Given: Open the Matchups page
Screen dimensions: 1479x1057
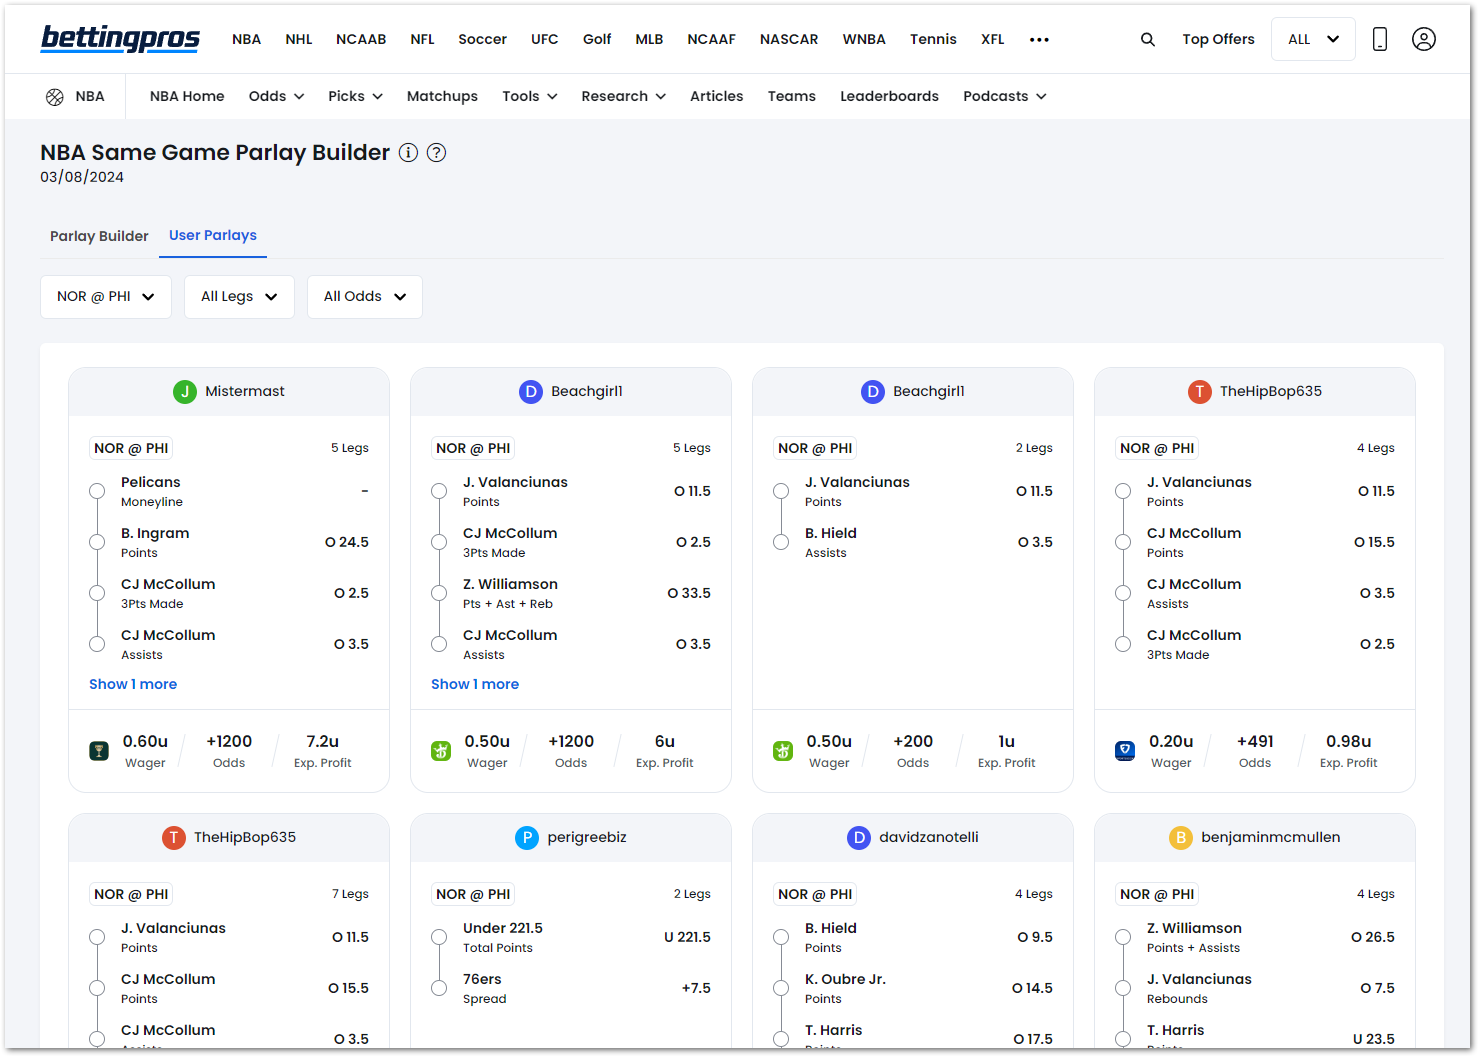Looking at the screenshot, I should (x=442, y=97).
